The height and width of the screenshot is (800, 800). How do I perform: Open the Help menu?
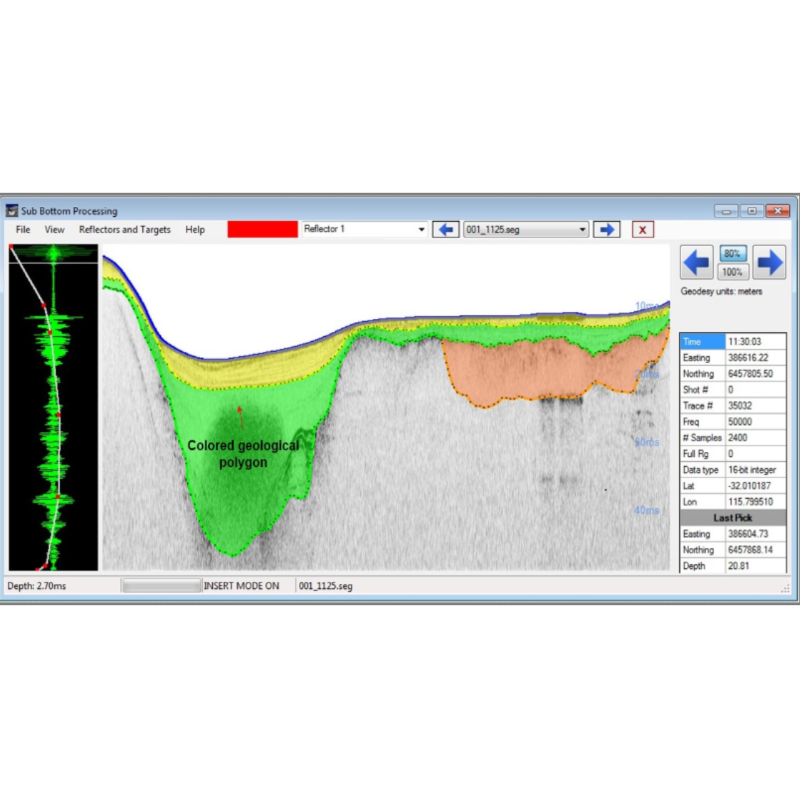195,229
